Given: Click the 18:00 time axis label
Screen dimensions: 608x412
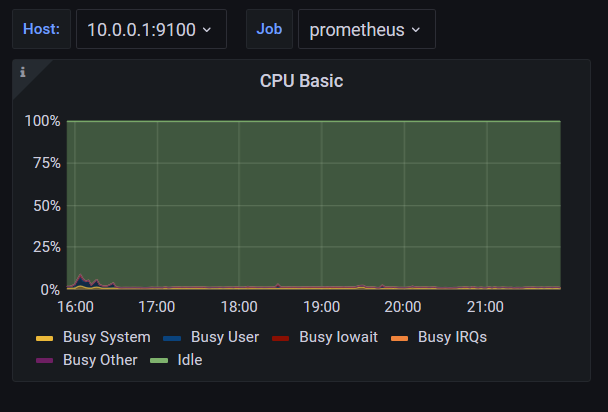Looking at the screenshot, I should coord(239,307).
